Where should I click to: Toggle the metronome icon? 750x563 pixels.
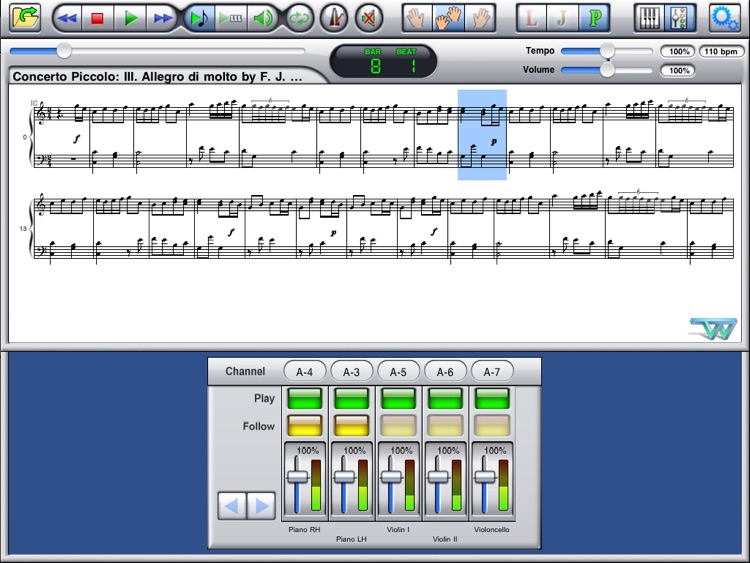click(334, 18)
